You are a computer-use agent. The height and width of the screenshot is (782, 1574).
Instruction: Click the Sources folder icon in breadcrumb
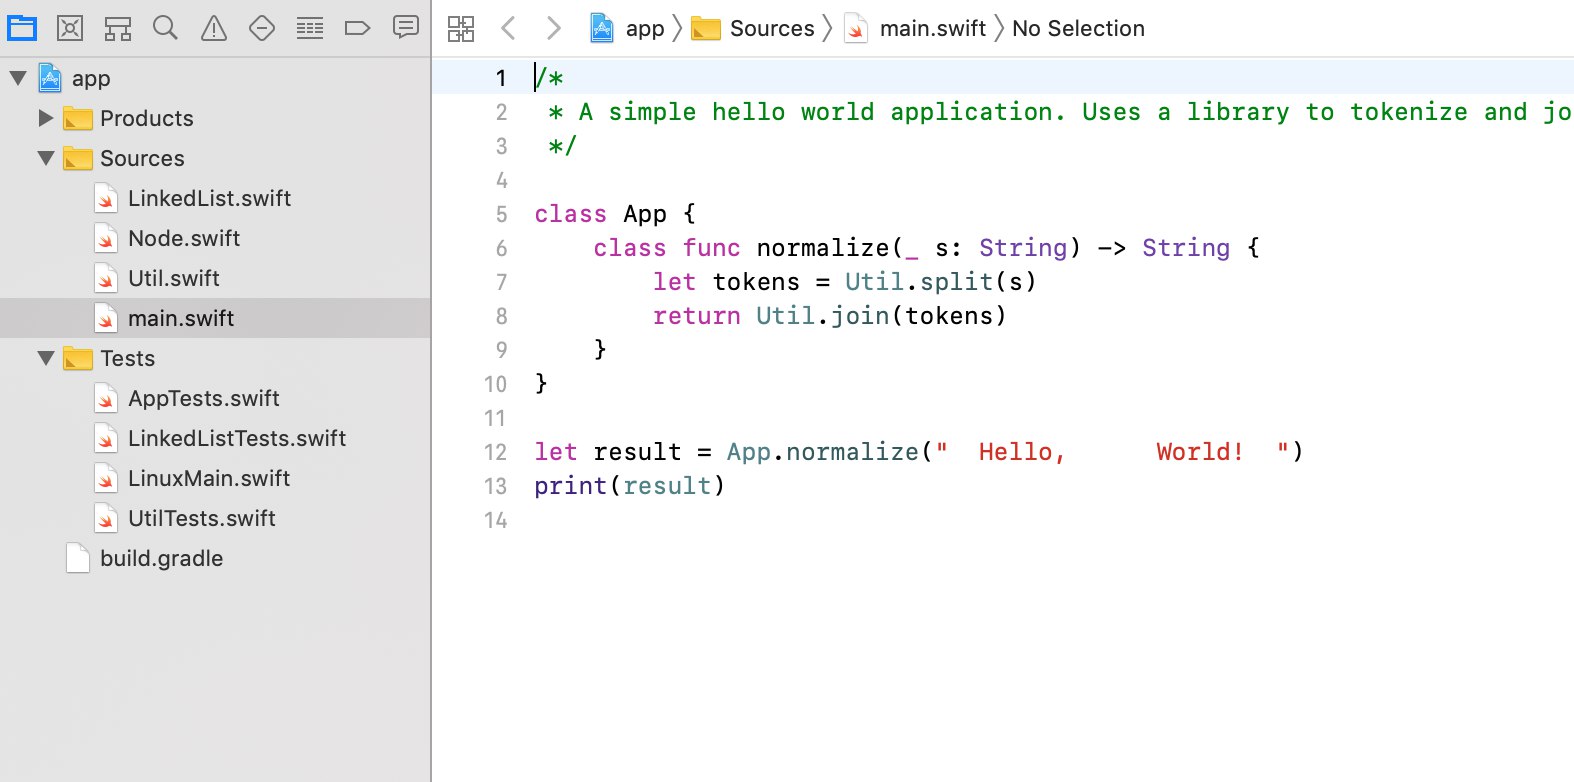(x=706, y=29)
